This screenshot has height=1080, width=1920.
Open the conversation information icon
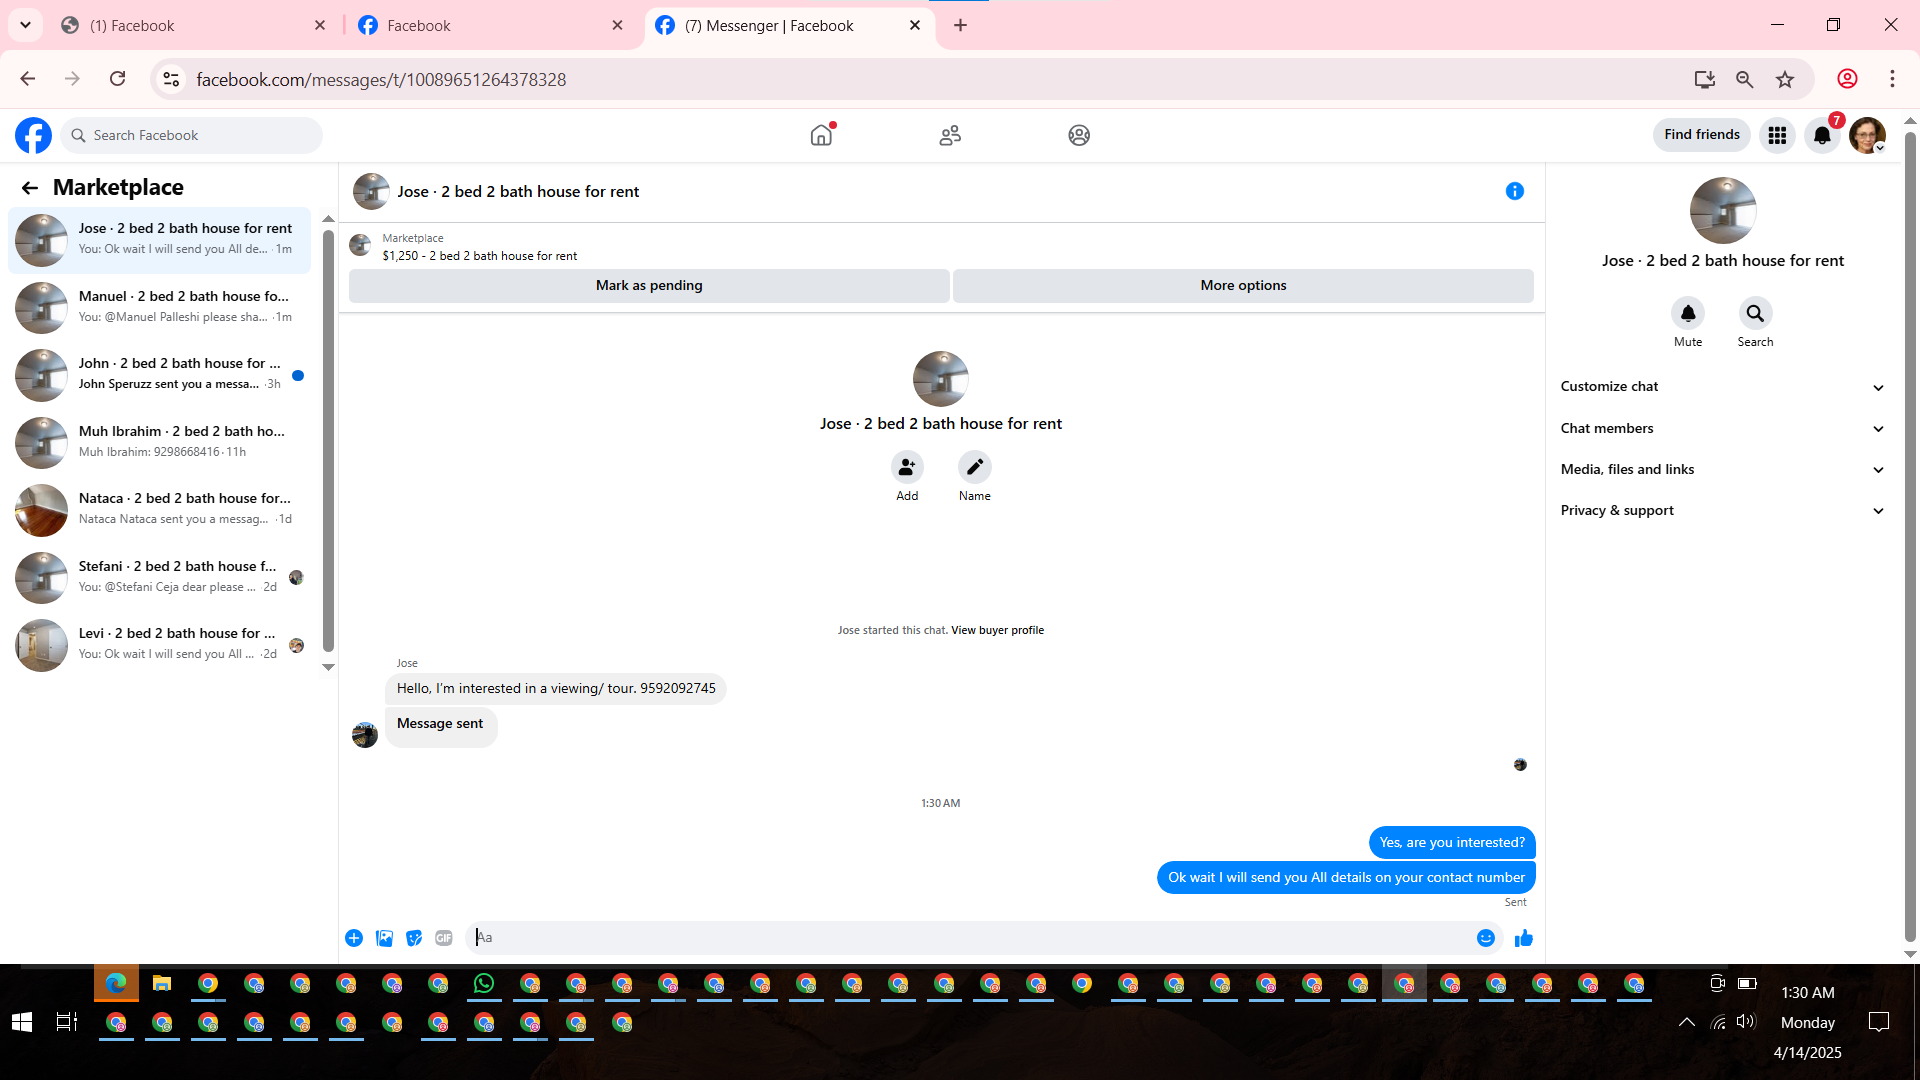(x=1514, y=191)
